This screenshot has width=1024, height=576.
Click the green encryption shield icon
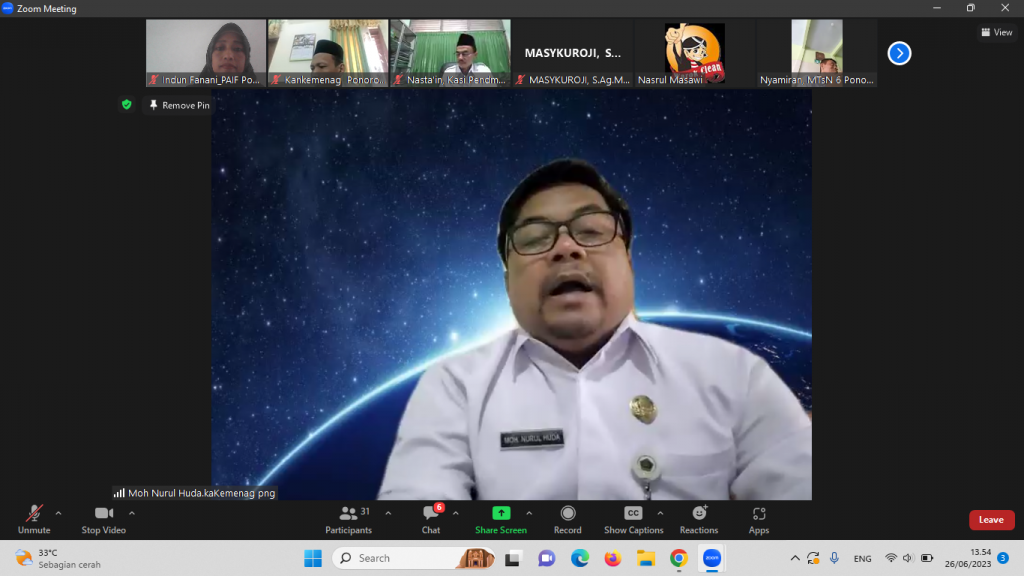click(x=126, y=104)
